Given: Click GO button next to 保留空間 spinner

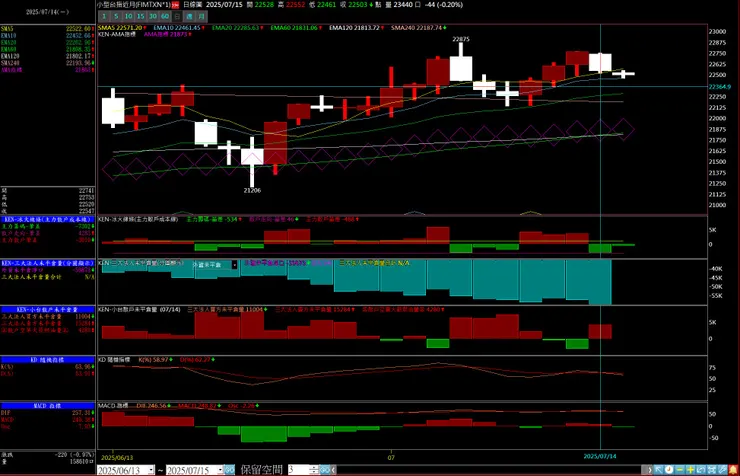Looking at the screenshot, I should [x=325, y=470].
